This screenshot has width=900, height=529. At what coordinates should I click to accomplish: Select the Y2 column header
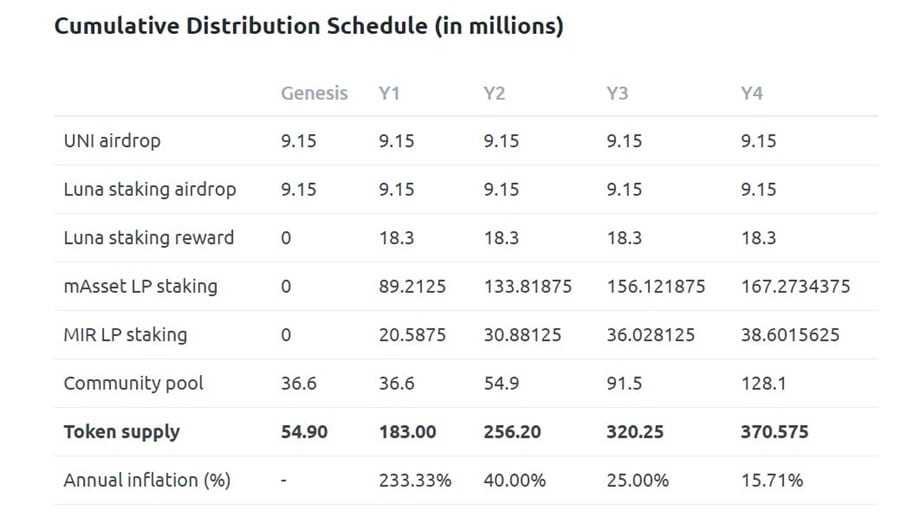494,93
